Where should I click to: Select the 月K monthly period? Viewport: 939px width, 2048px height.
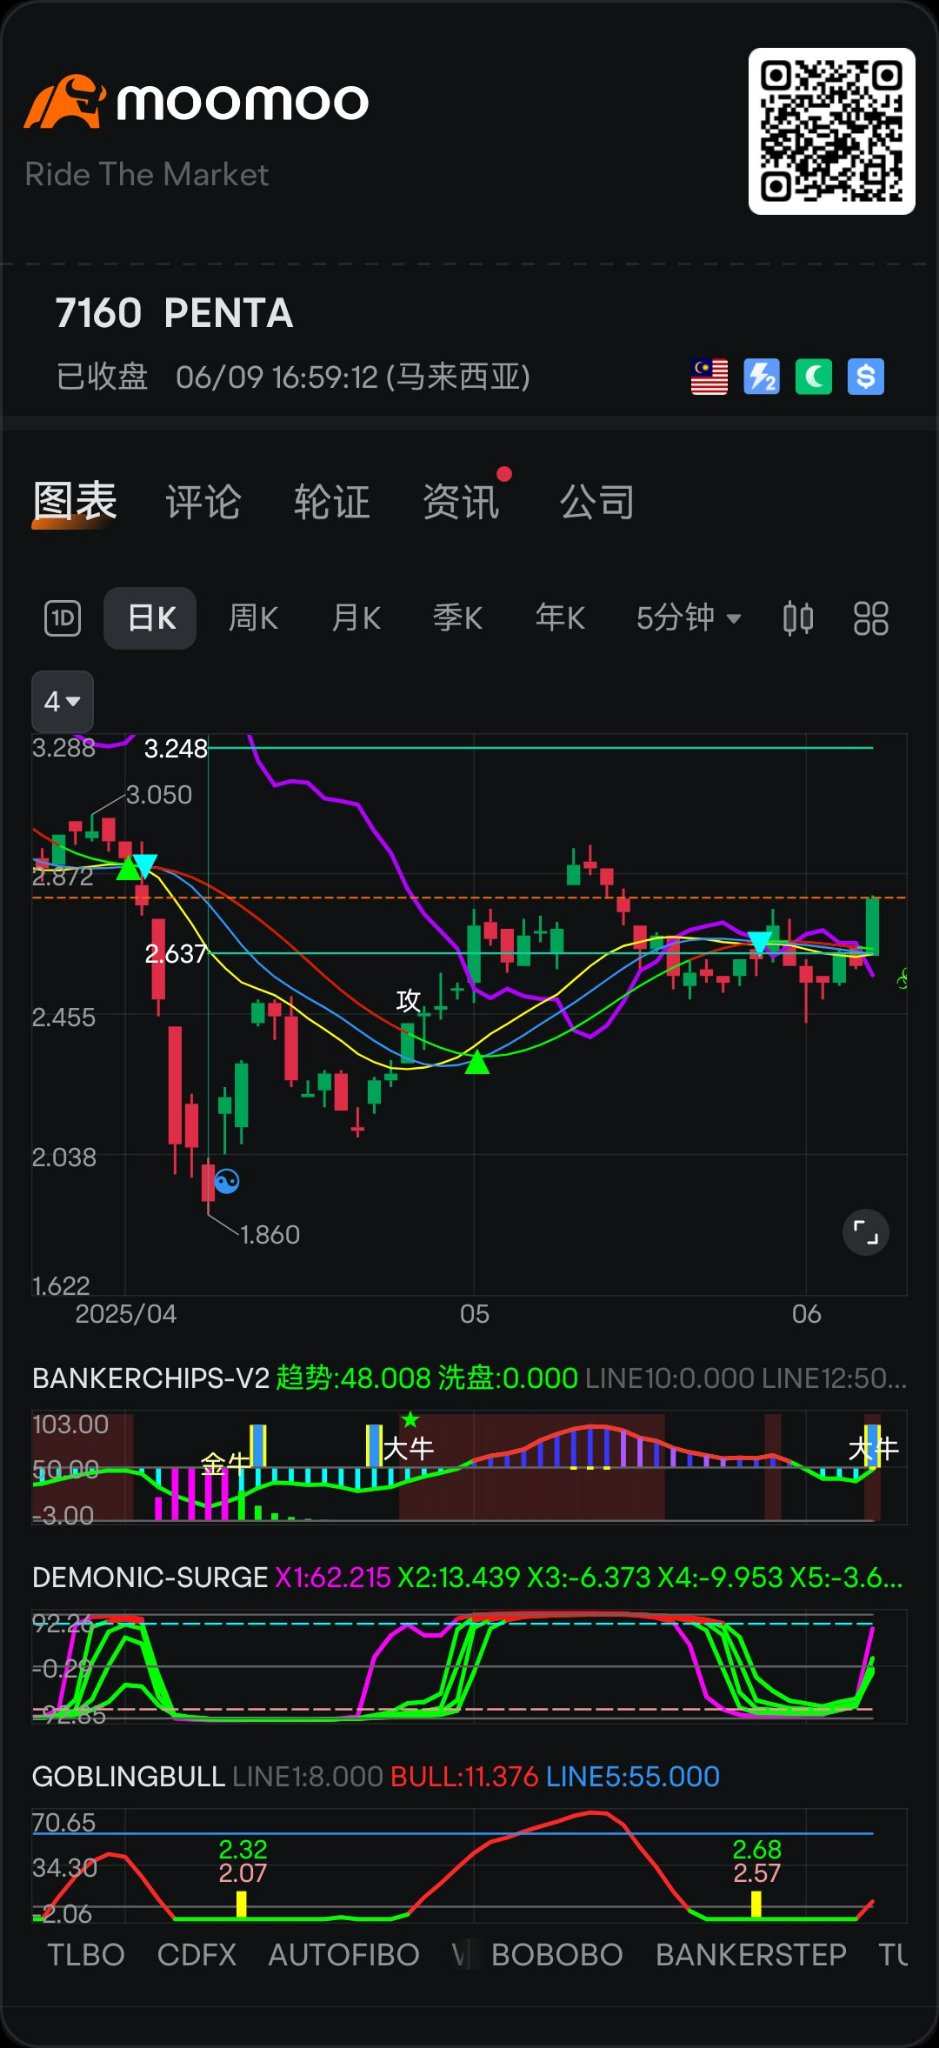(356, 618)
